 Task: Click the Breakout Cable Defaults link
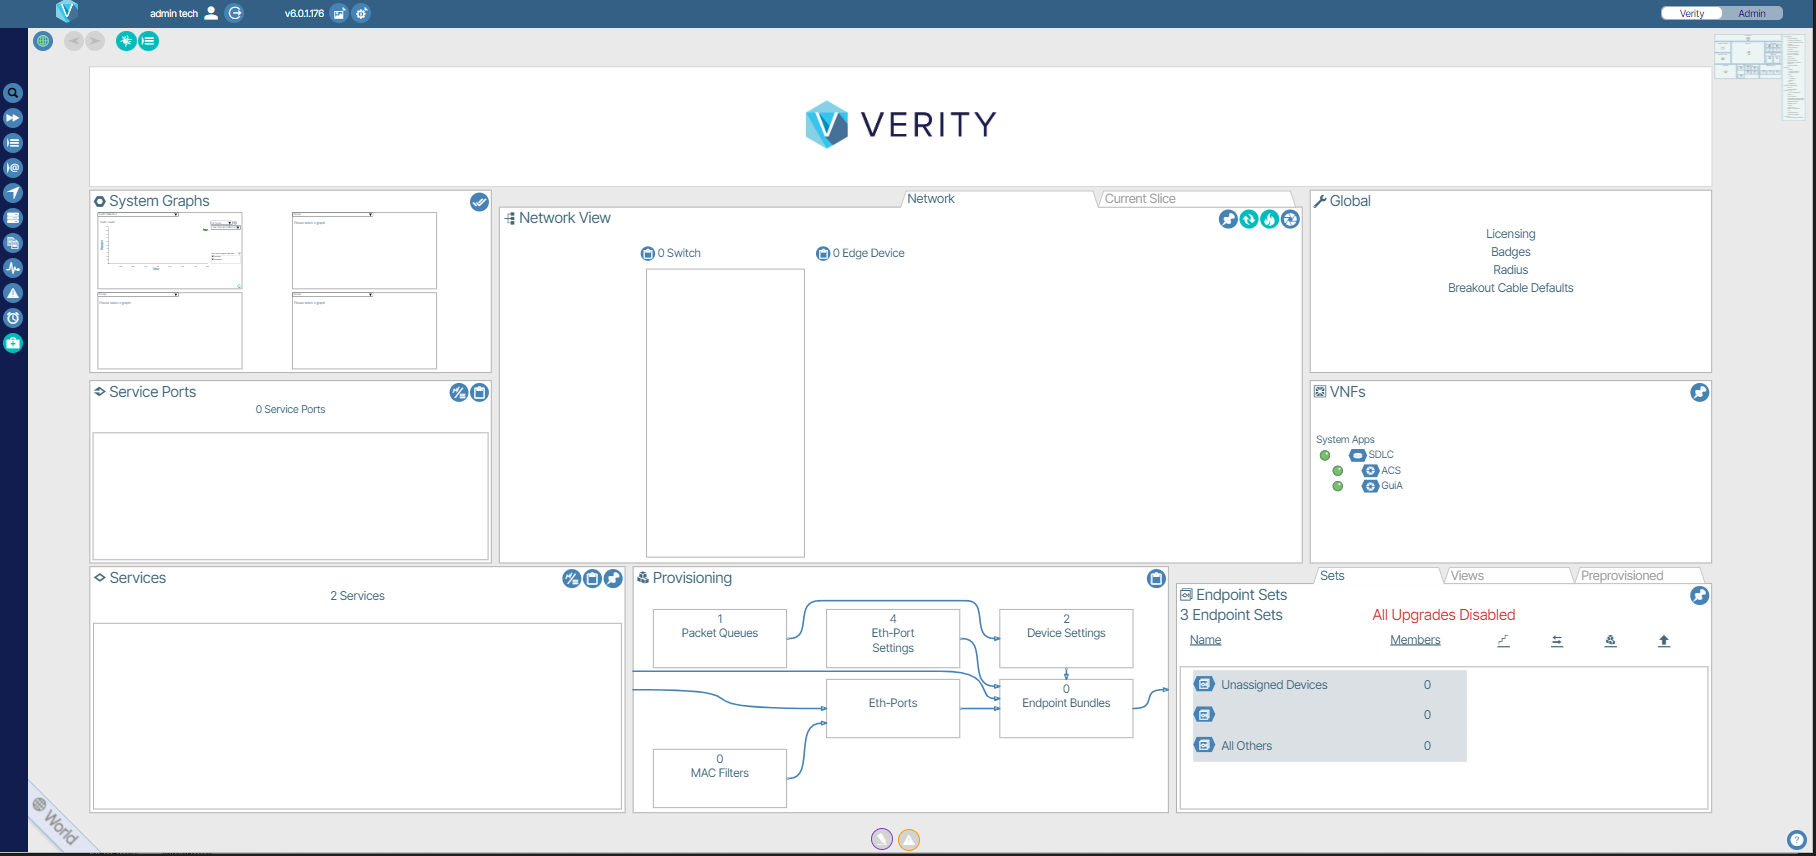click(x=1510, y=288)
